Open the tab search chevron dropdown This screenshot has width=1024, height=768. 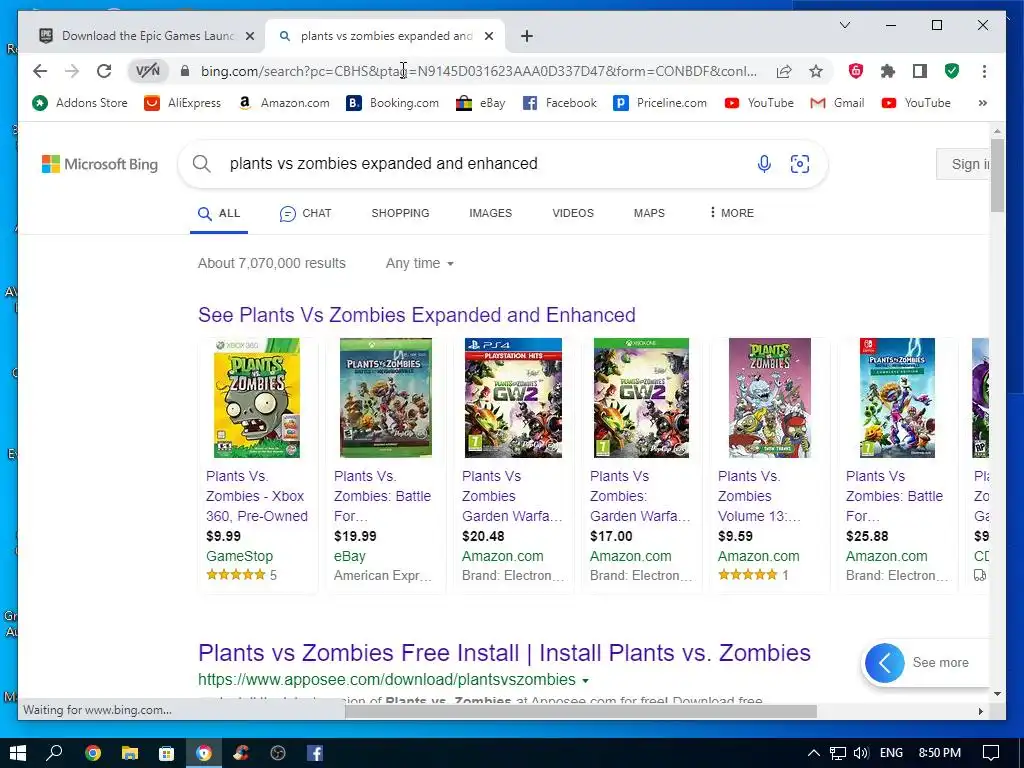pos(844,25)
